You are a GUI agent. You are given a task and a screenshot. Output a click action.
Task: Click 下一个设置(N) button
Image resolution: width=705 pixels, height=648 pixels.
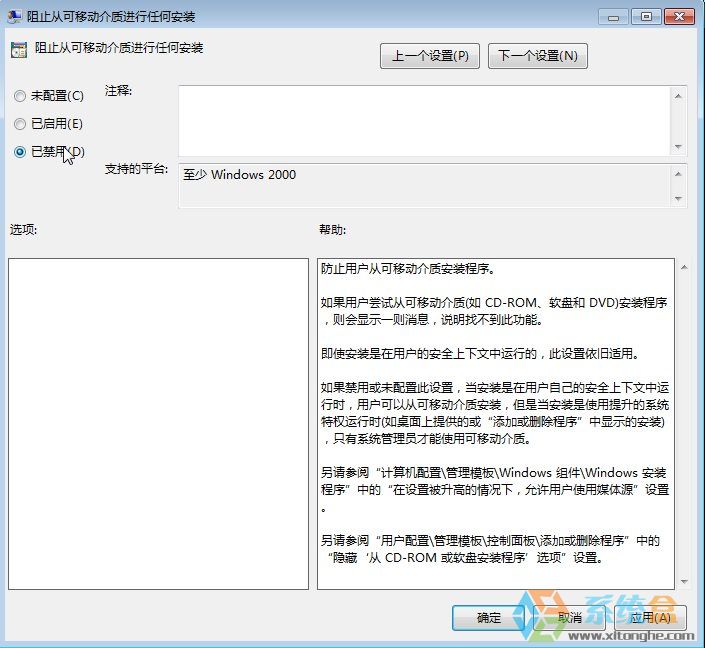pos(538,56)
